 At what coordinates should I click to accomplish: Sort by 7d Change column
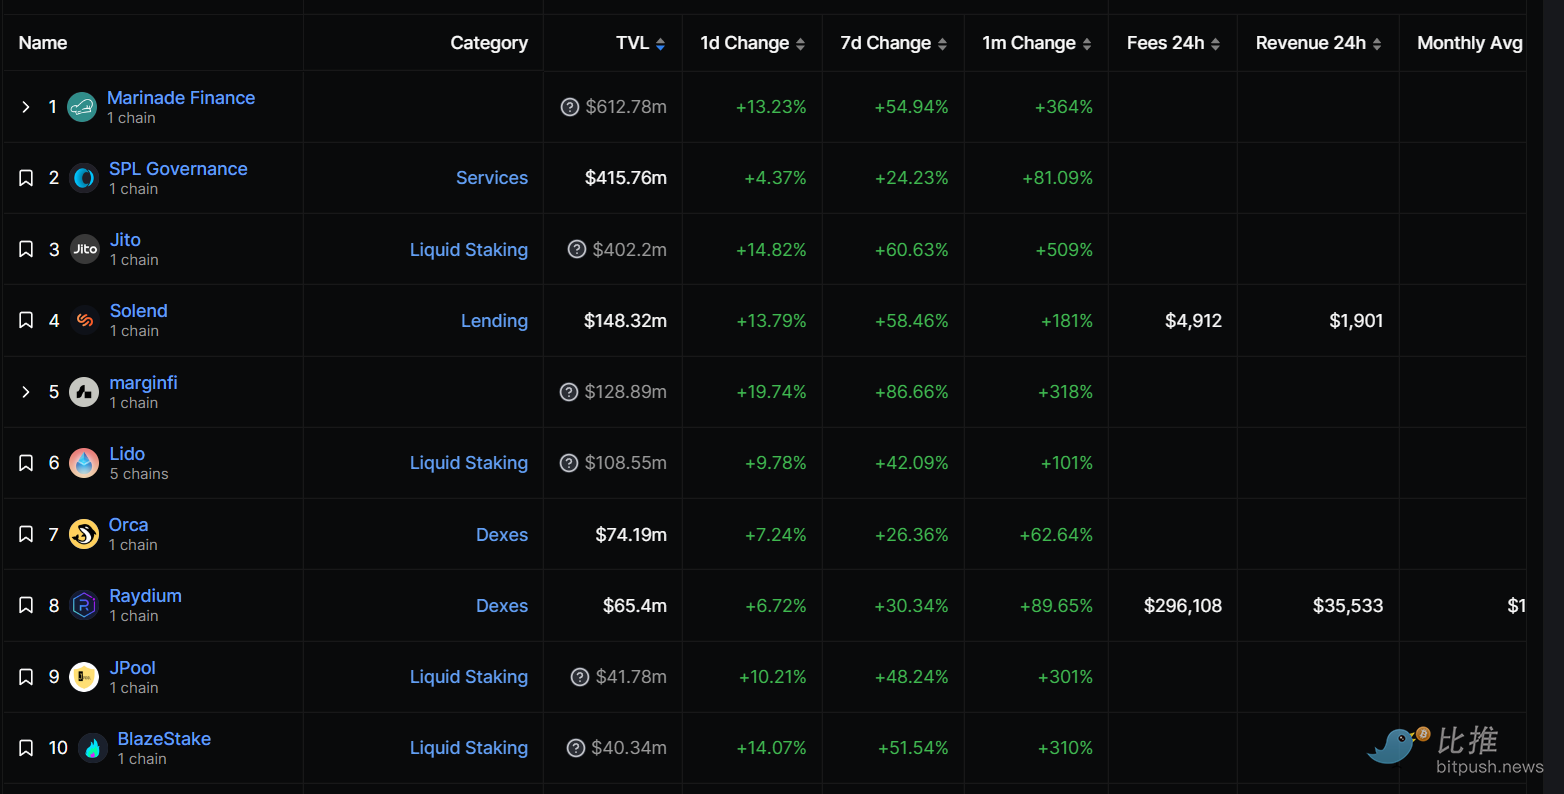pos(893,43)
